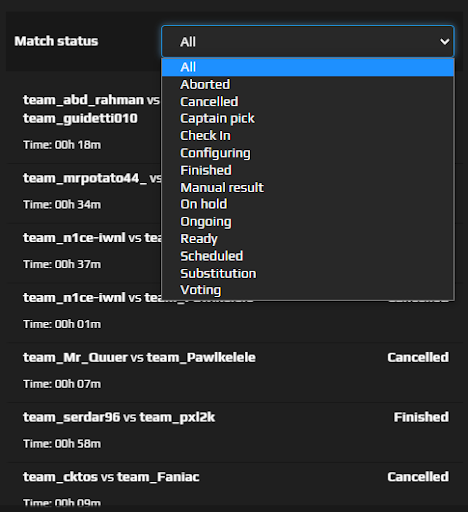Select the Substitution option

(308, 273)
